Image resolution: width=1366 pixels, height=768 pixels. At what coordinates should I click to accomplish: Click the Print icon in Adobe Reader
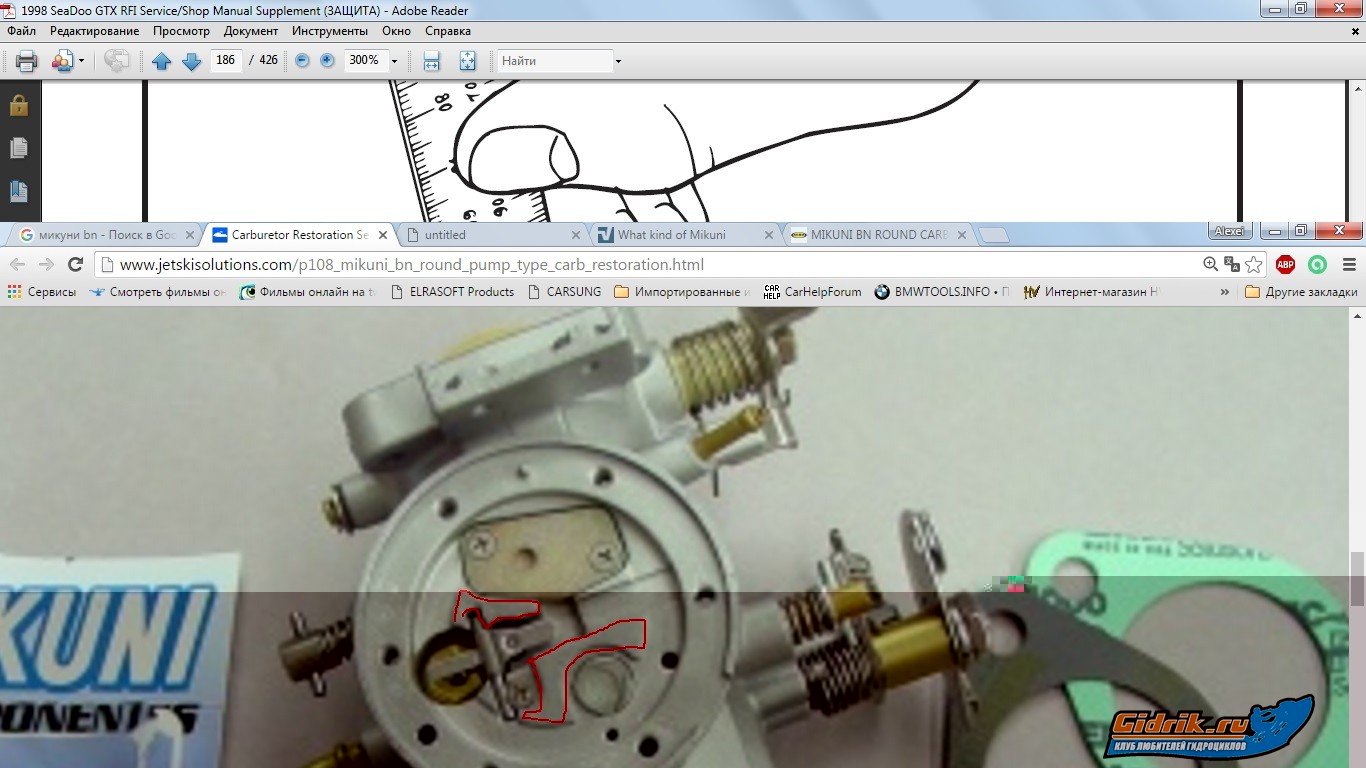pyautogui.click(x=27, y=61)
